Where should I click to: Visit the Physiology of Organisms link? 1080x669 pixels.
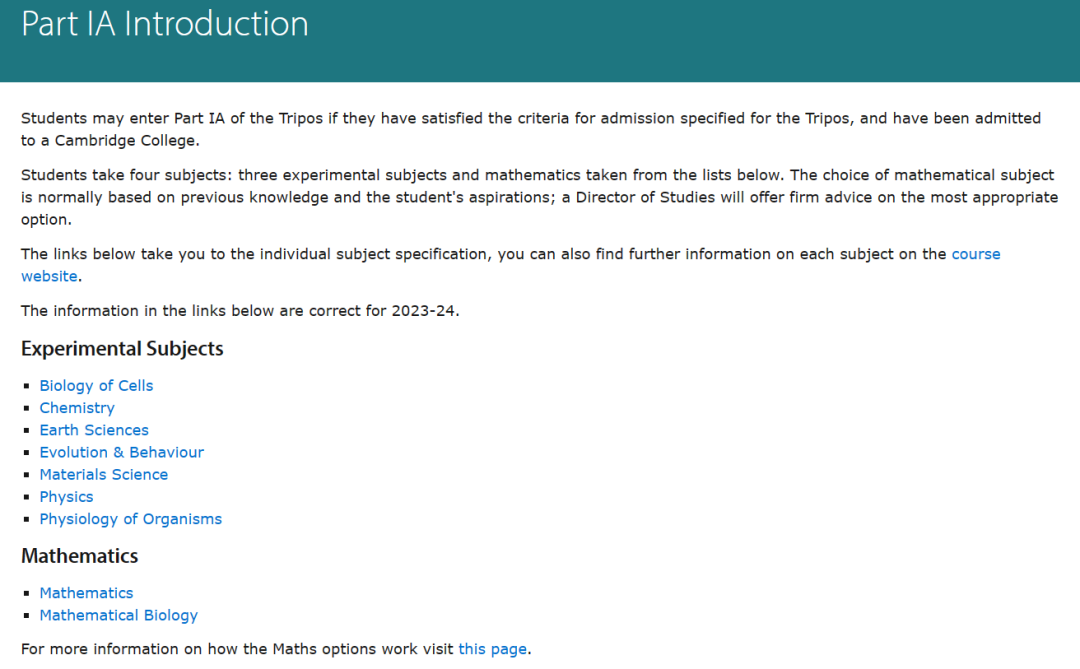click(x=130, y=519)
